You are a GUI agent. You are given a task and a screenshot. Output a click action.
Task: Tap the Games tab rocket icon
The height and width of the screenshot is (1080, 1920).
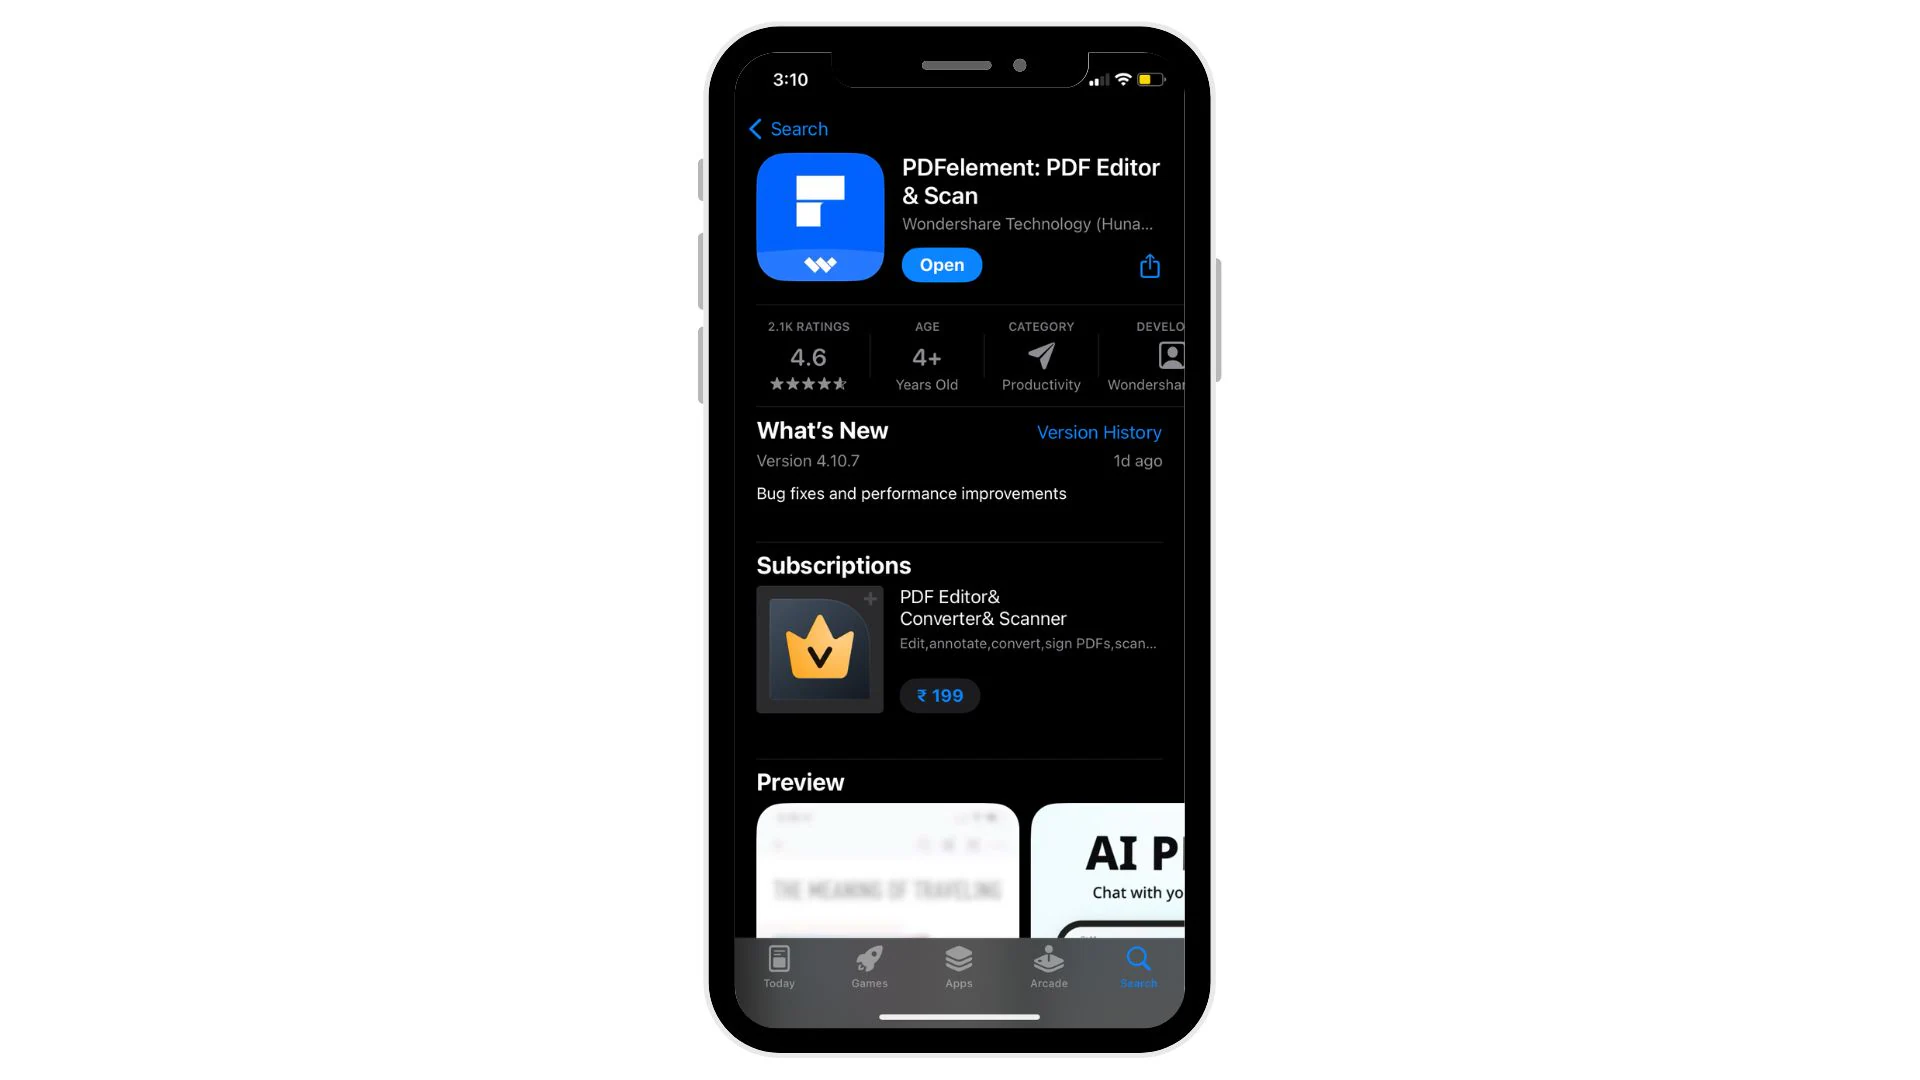pos(869,960)
